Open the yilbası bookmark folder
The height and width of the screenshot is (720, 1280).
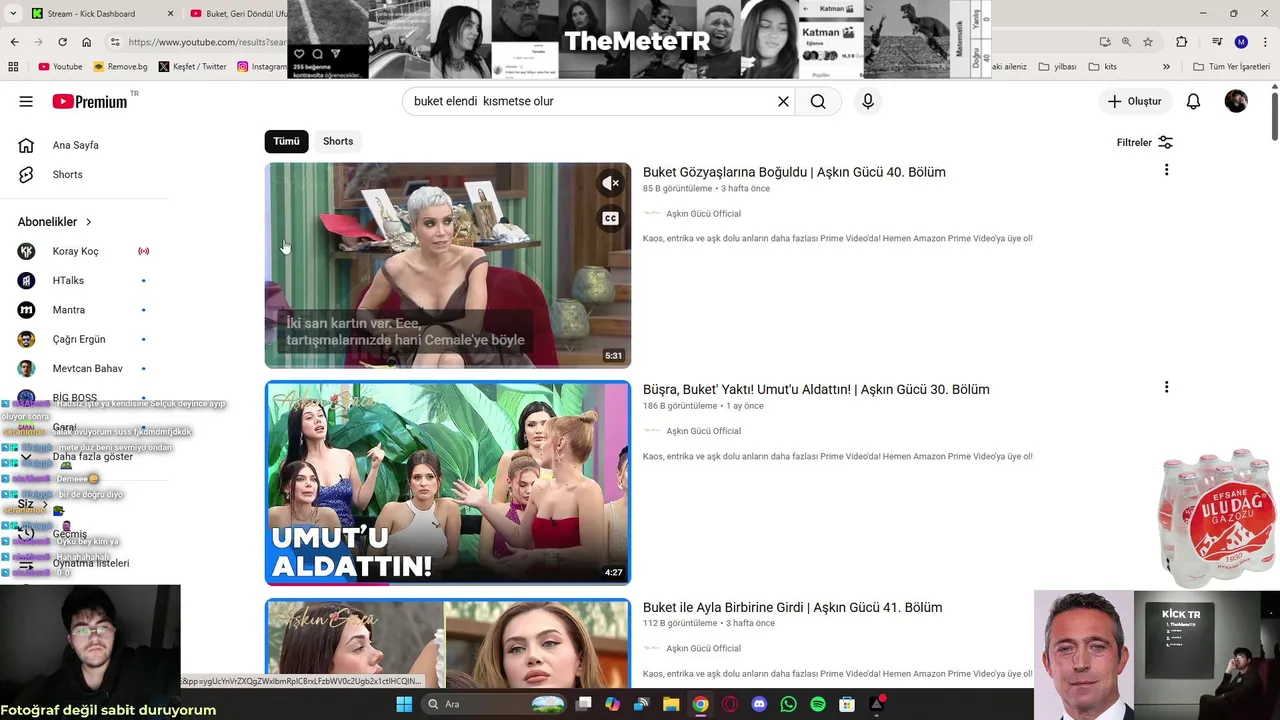1057,67
